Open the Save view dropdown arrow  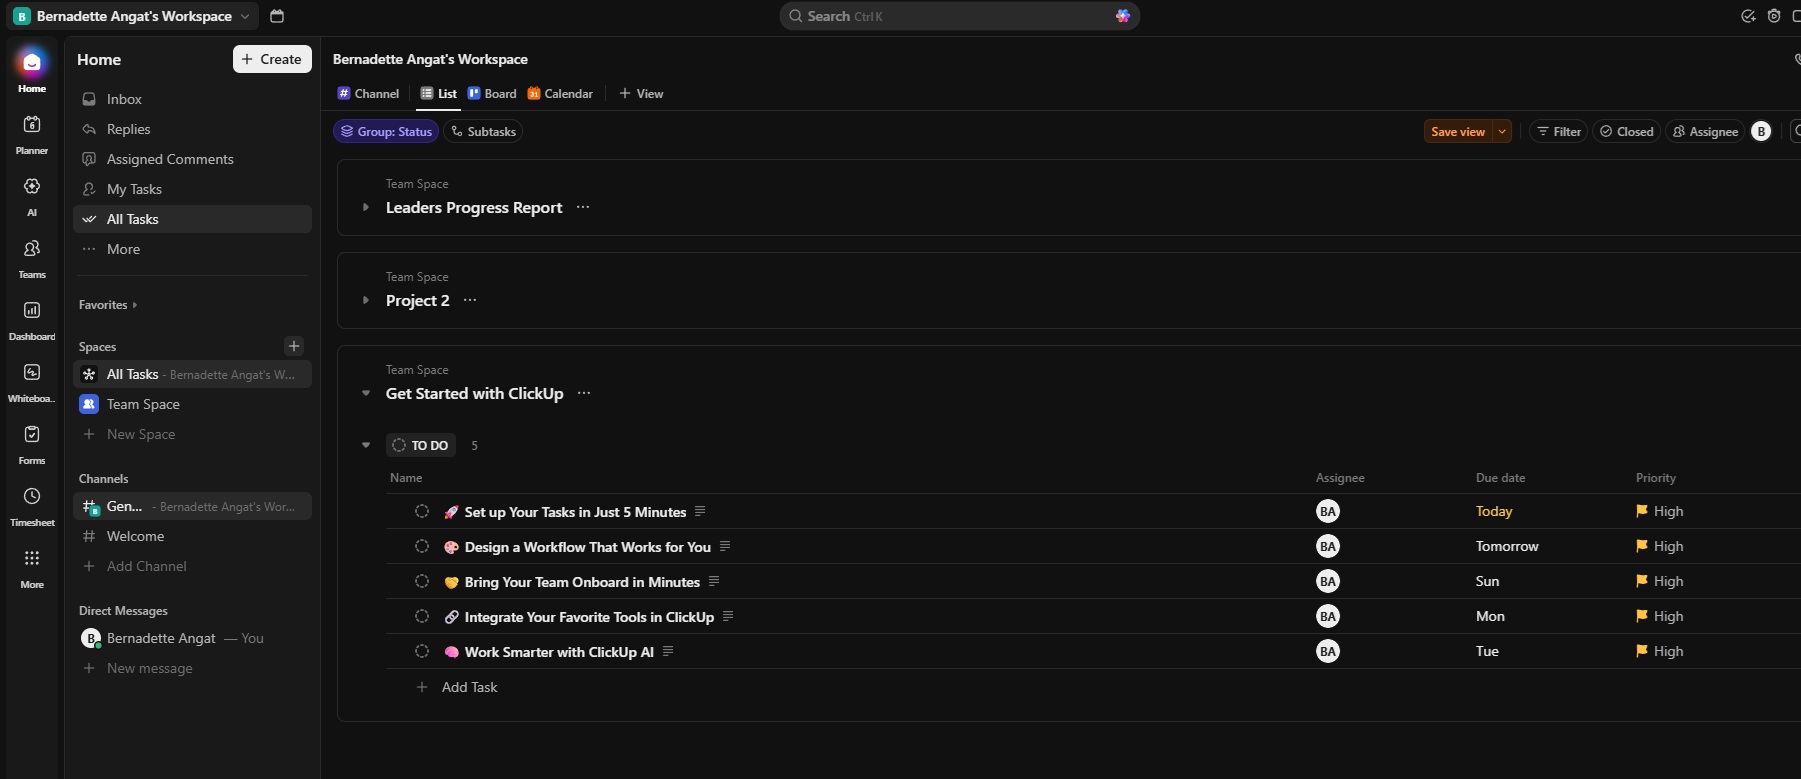point(1502,132)
